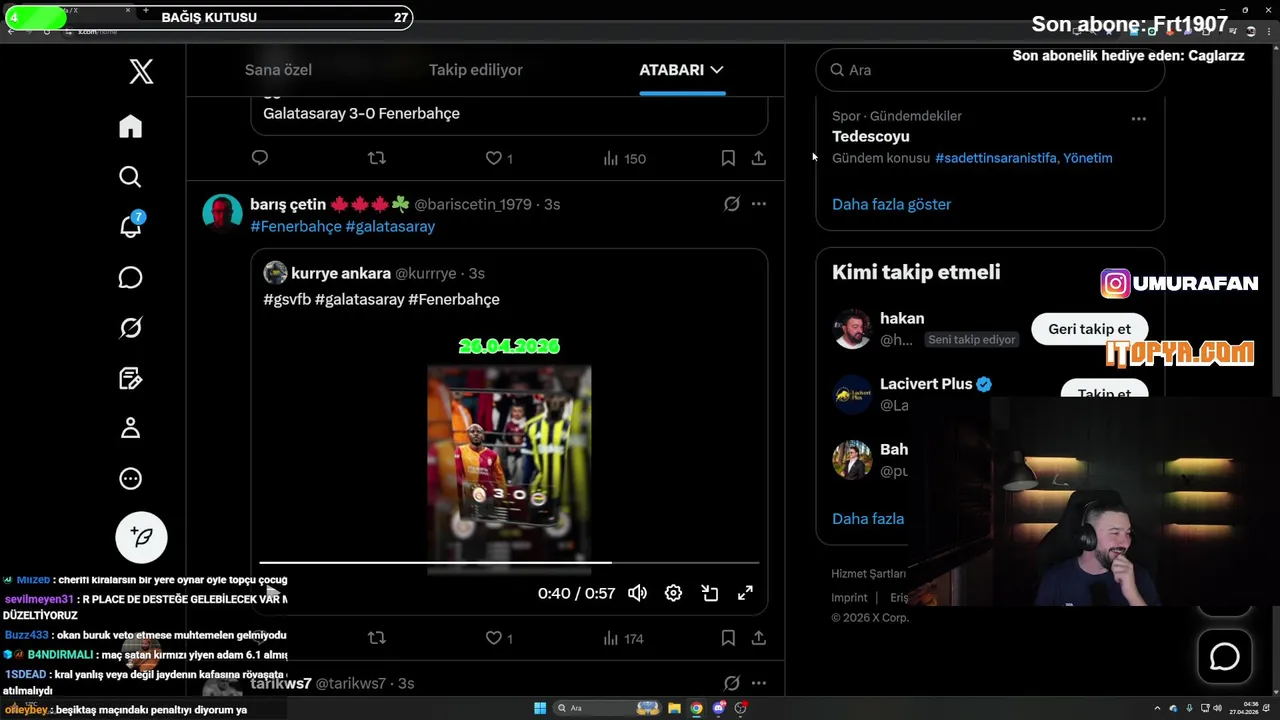The width and height of the screenshot is (1280, 720).
Task: Open the sidebar note-and-pencil icon
Action: coord(130,378)
